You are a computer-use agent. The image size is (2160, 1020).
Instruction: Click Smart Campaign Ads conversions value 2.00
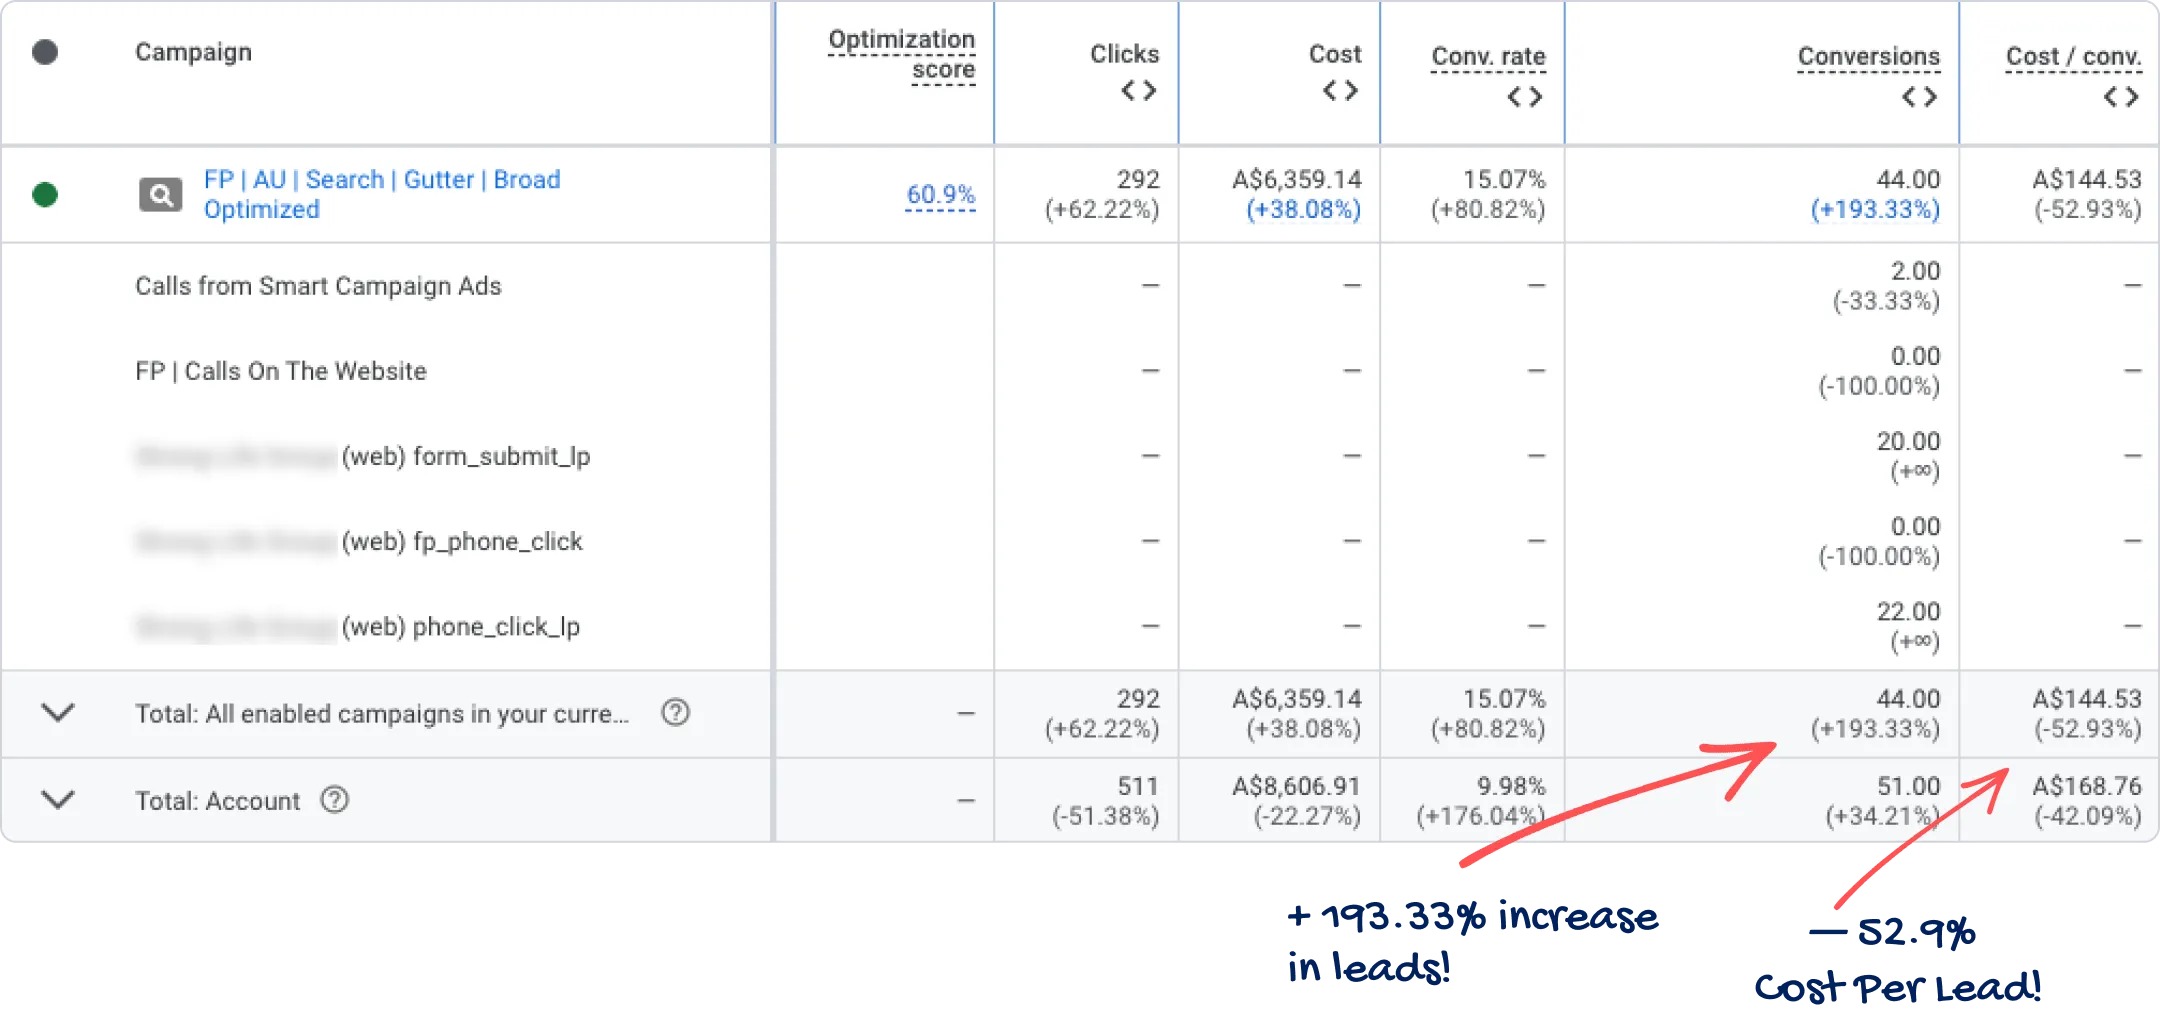(x=1915, y=271)
